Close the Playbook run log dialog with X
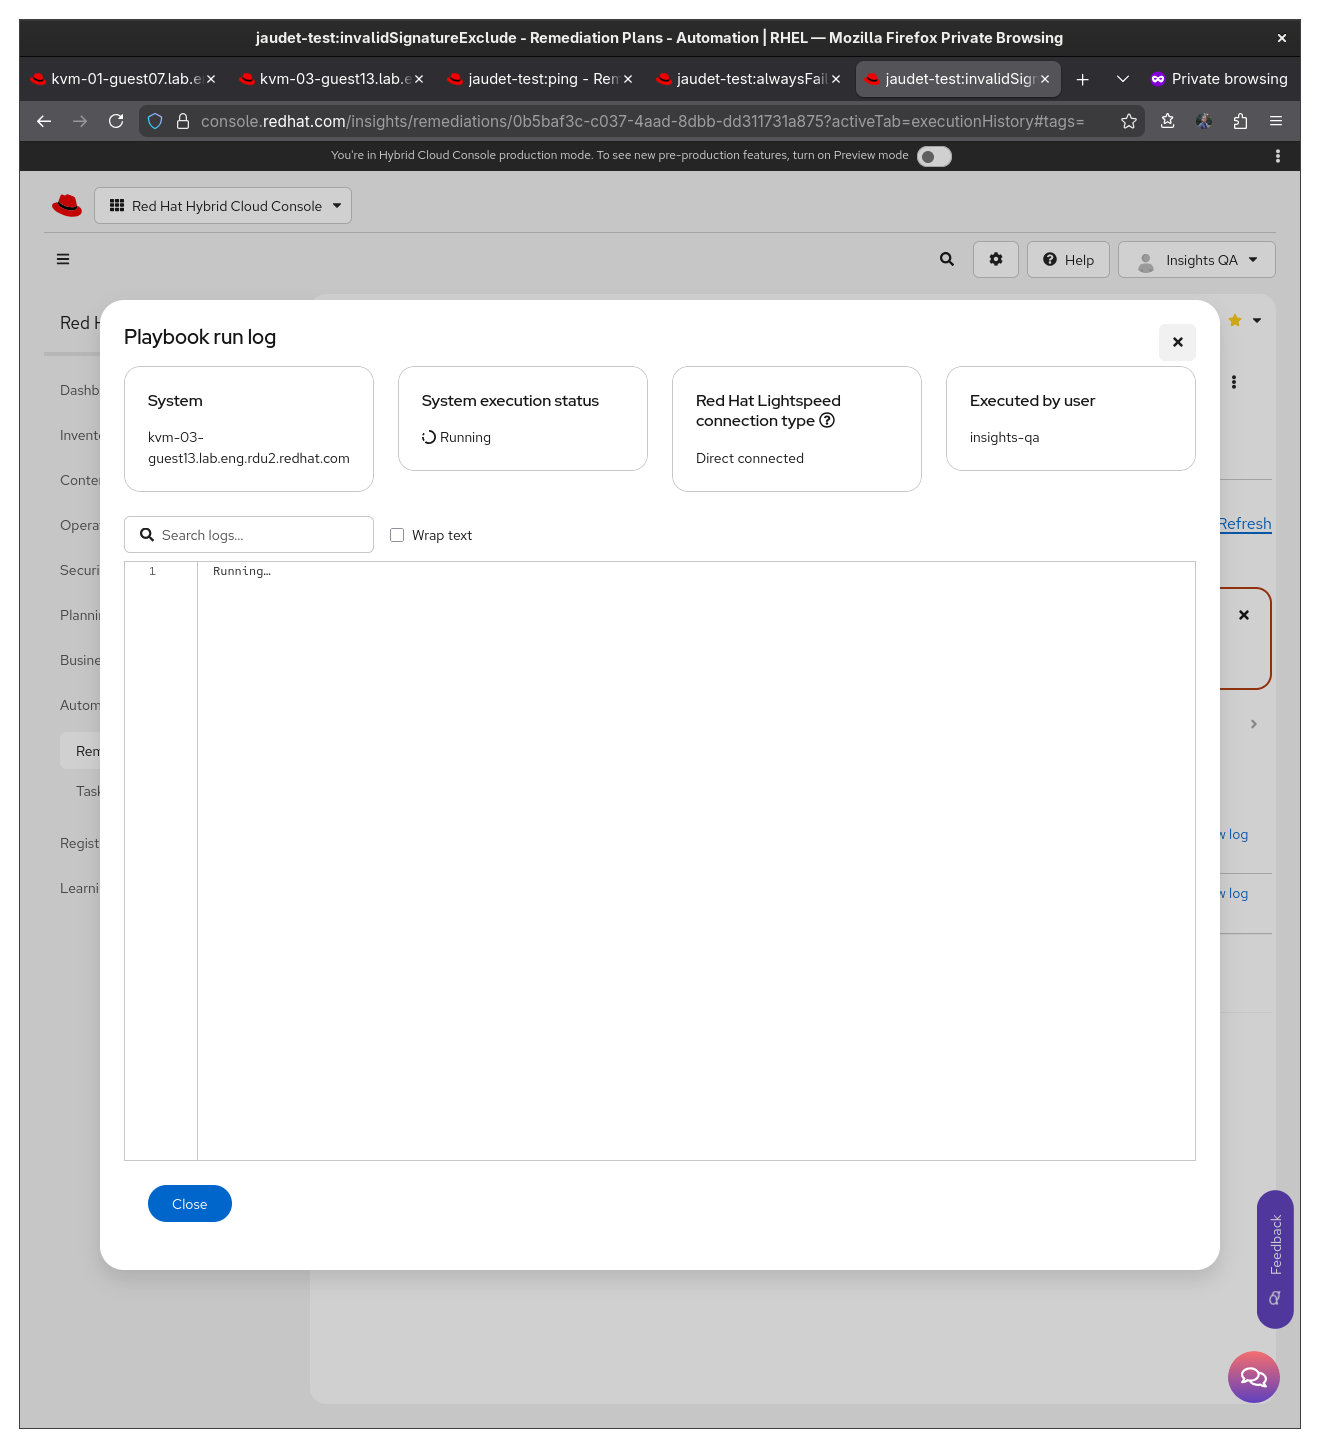 tap(1177, 342)
